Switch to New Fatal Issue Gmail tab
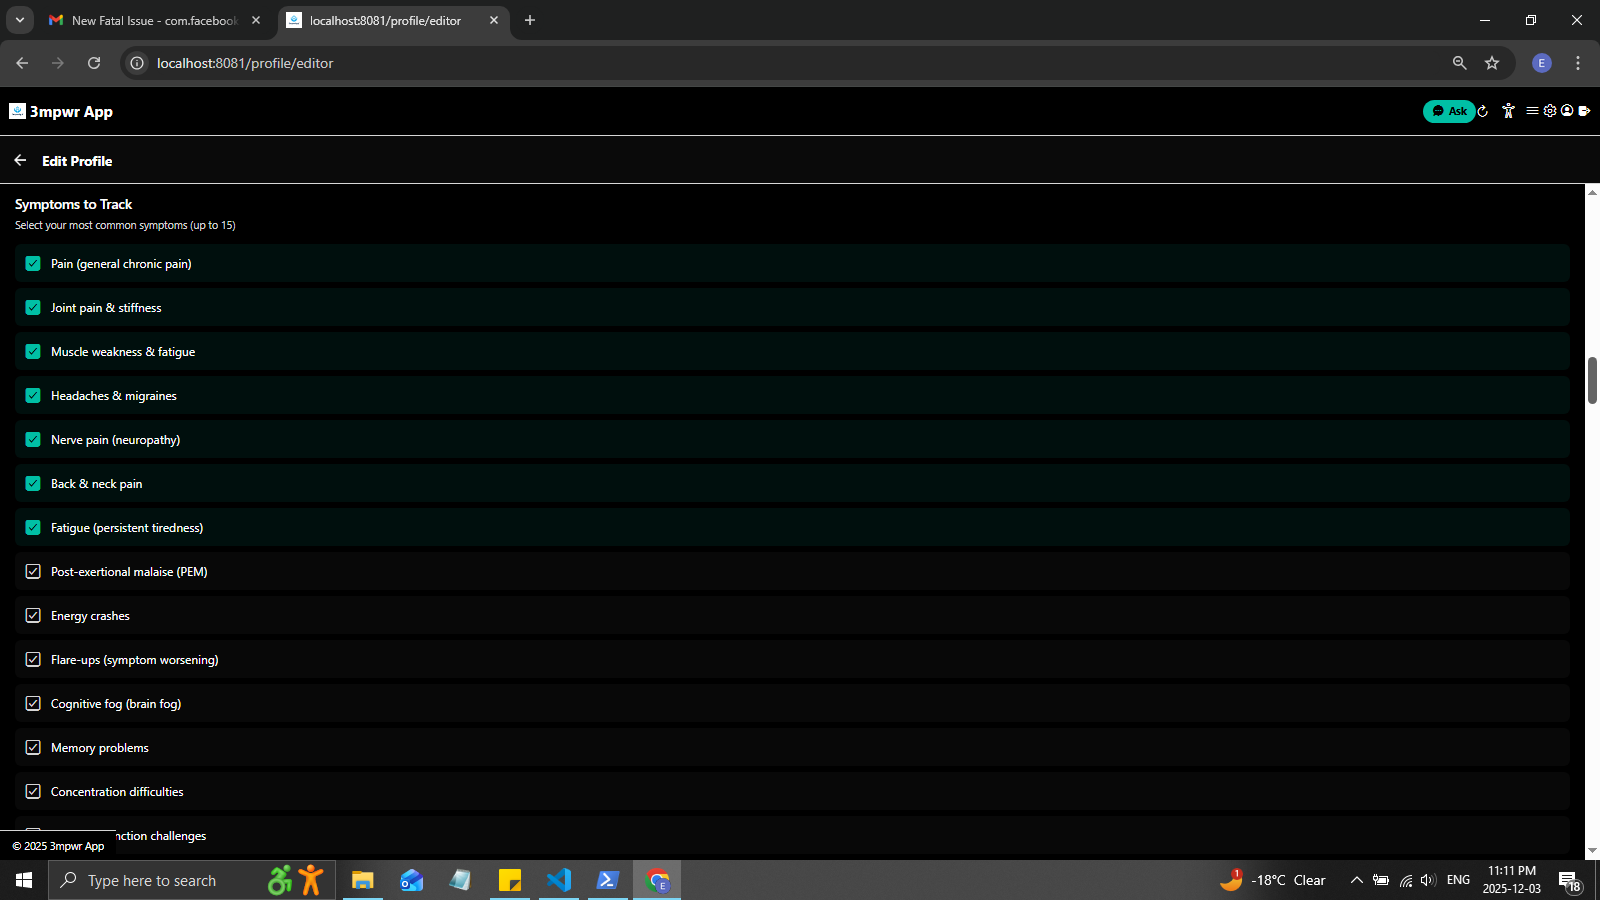Viewport: 1600px width, 900px height. click(x=150, y=20)
